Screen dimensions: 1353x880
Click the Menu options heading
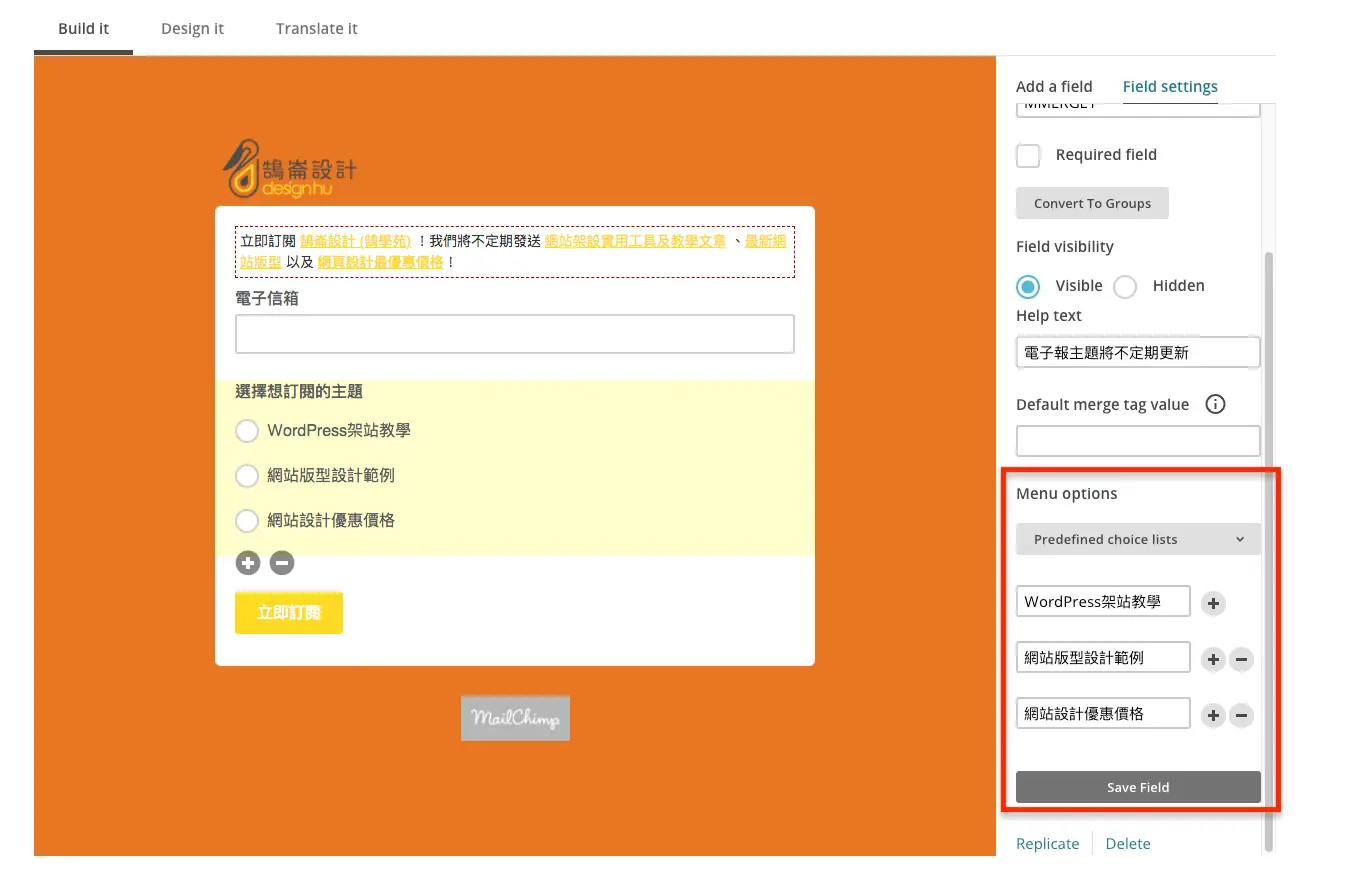tap(1067, 494)
